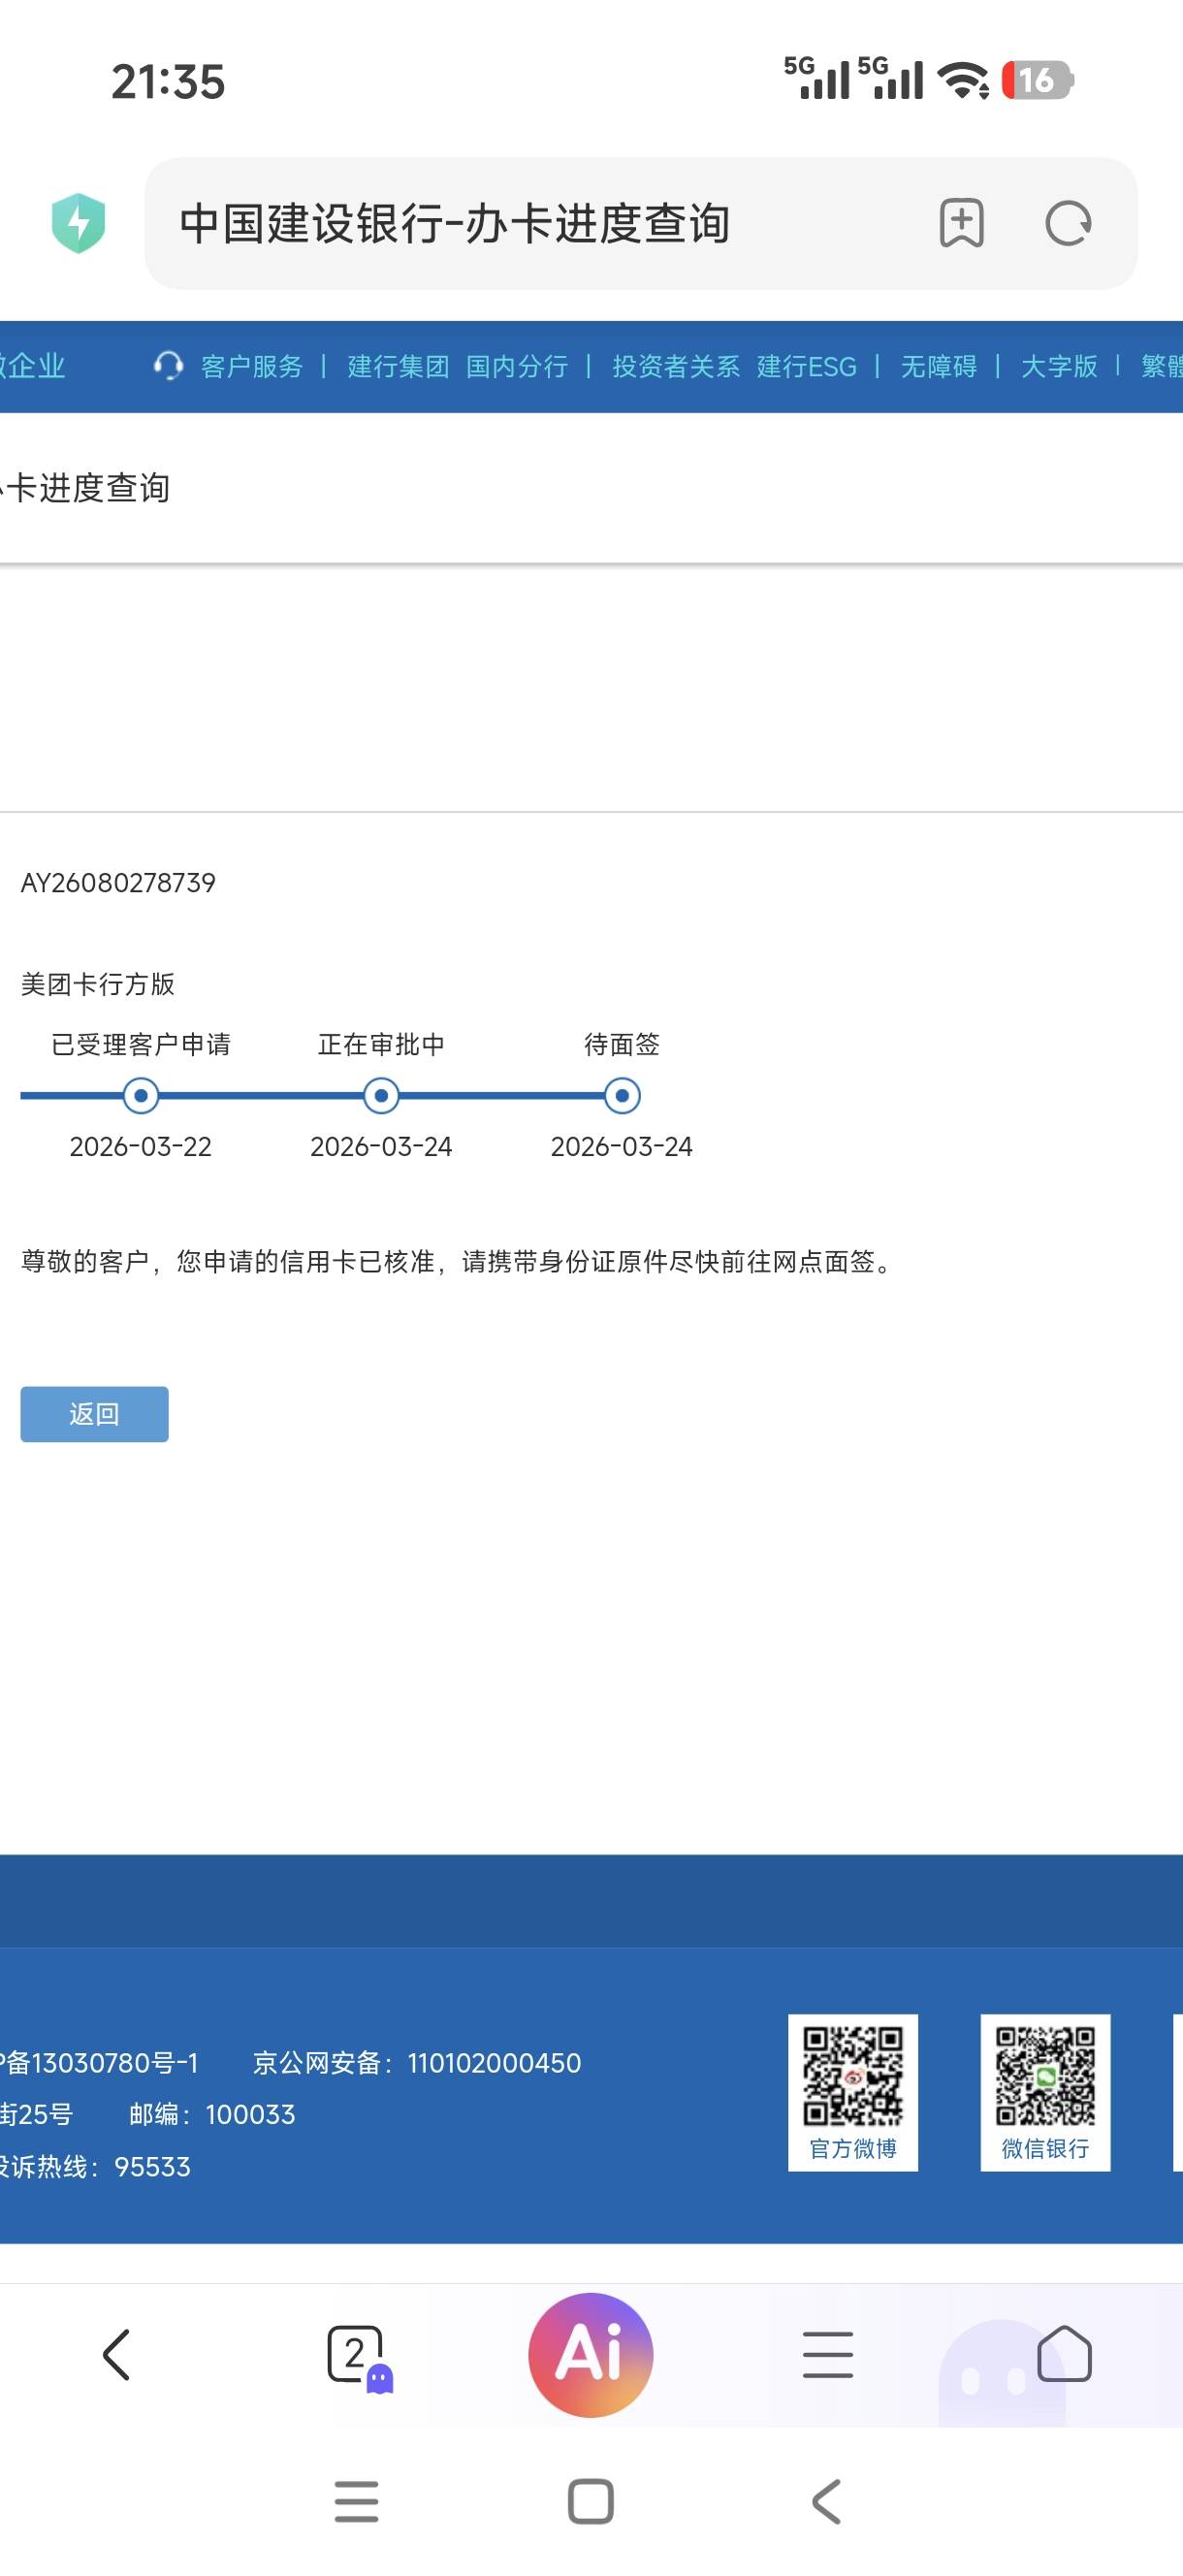Open 客户服务 link
This screenshot has height=2576, width=1183.
tap(251, 367)
